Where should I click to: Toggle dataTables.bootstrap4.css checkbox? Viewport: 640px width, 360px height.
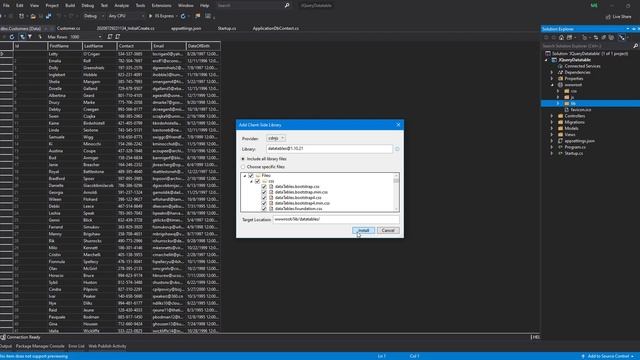pos(264,198)
